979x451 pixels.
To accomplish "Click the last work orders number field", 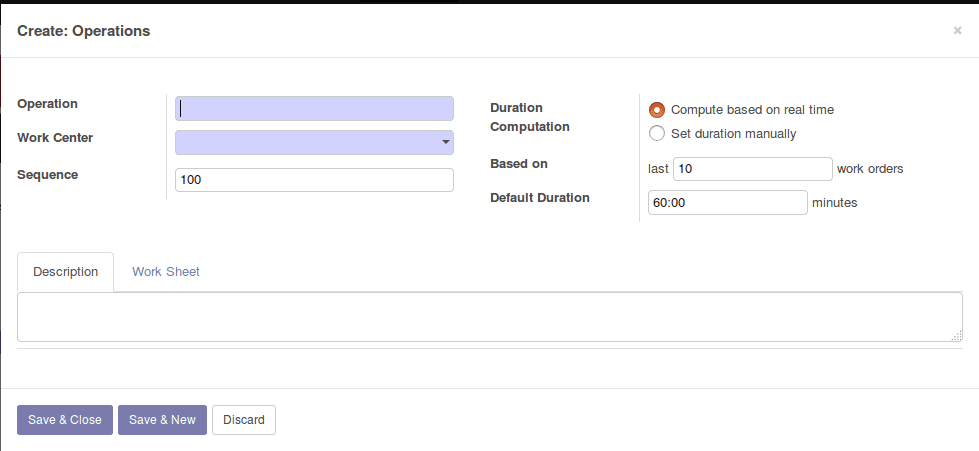I will click(x=752, y=169).
